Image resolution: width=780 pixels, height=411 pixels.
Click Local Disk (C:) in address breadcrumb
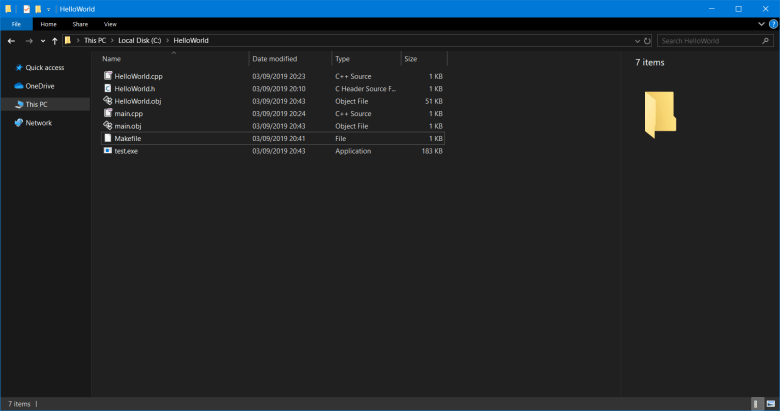tap(140, 40)
